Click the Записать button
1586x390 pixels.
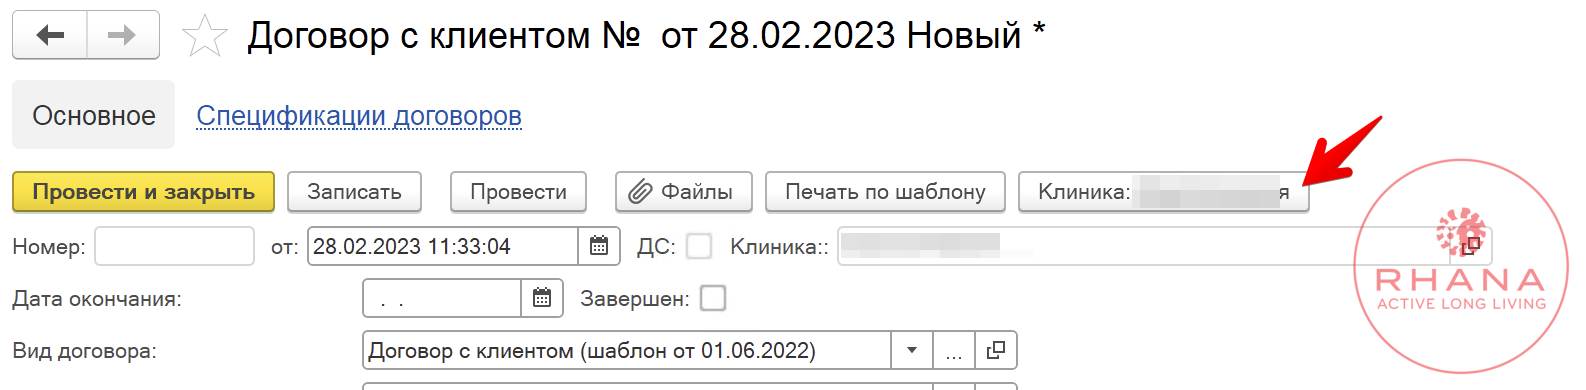pos(354,191)
